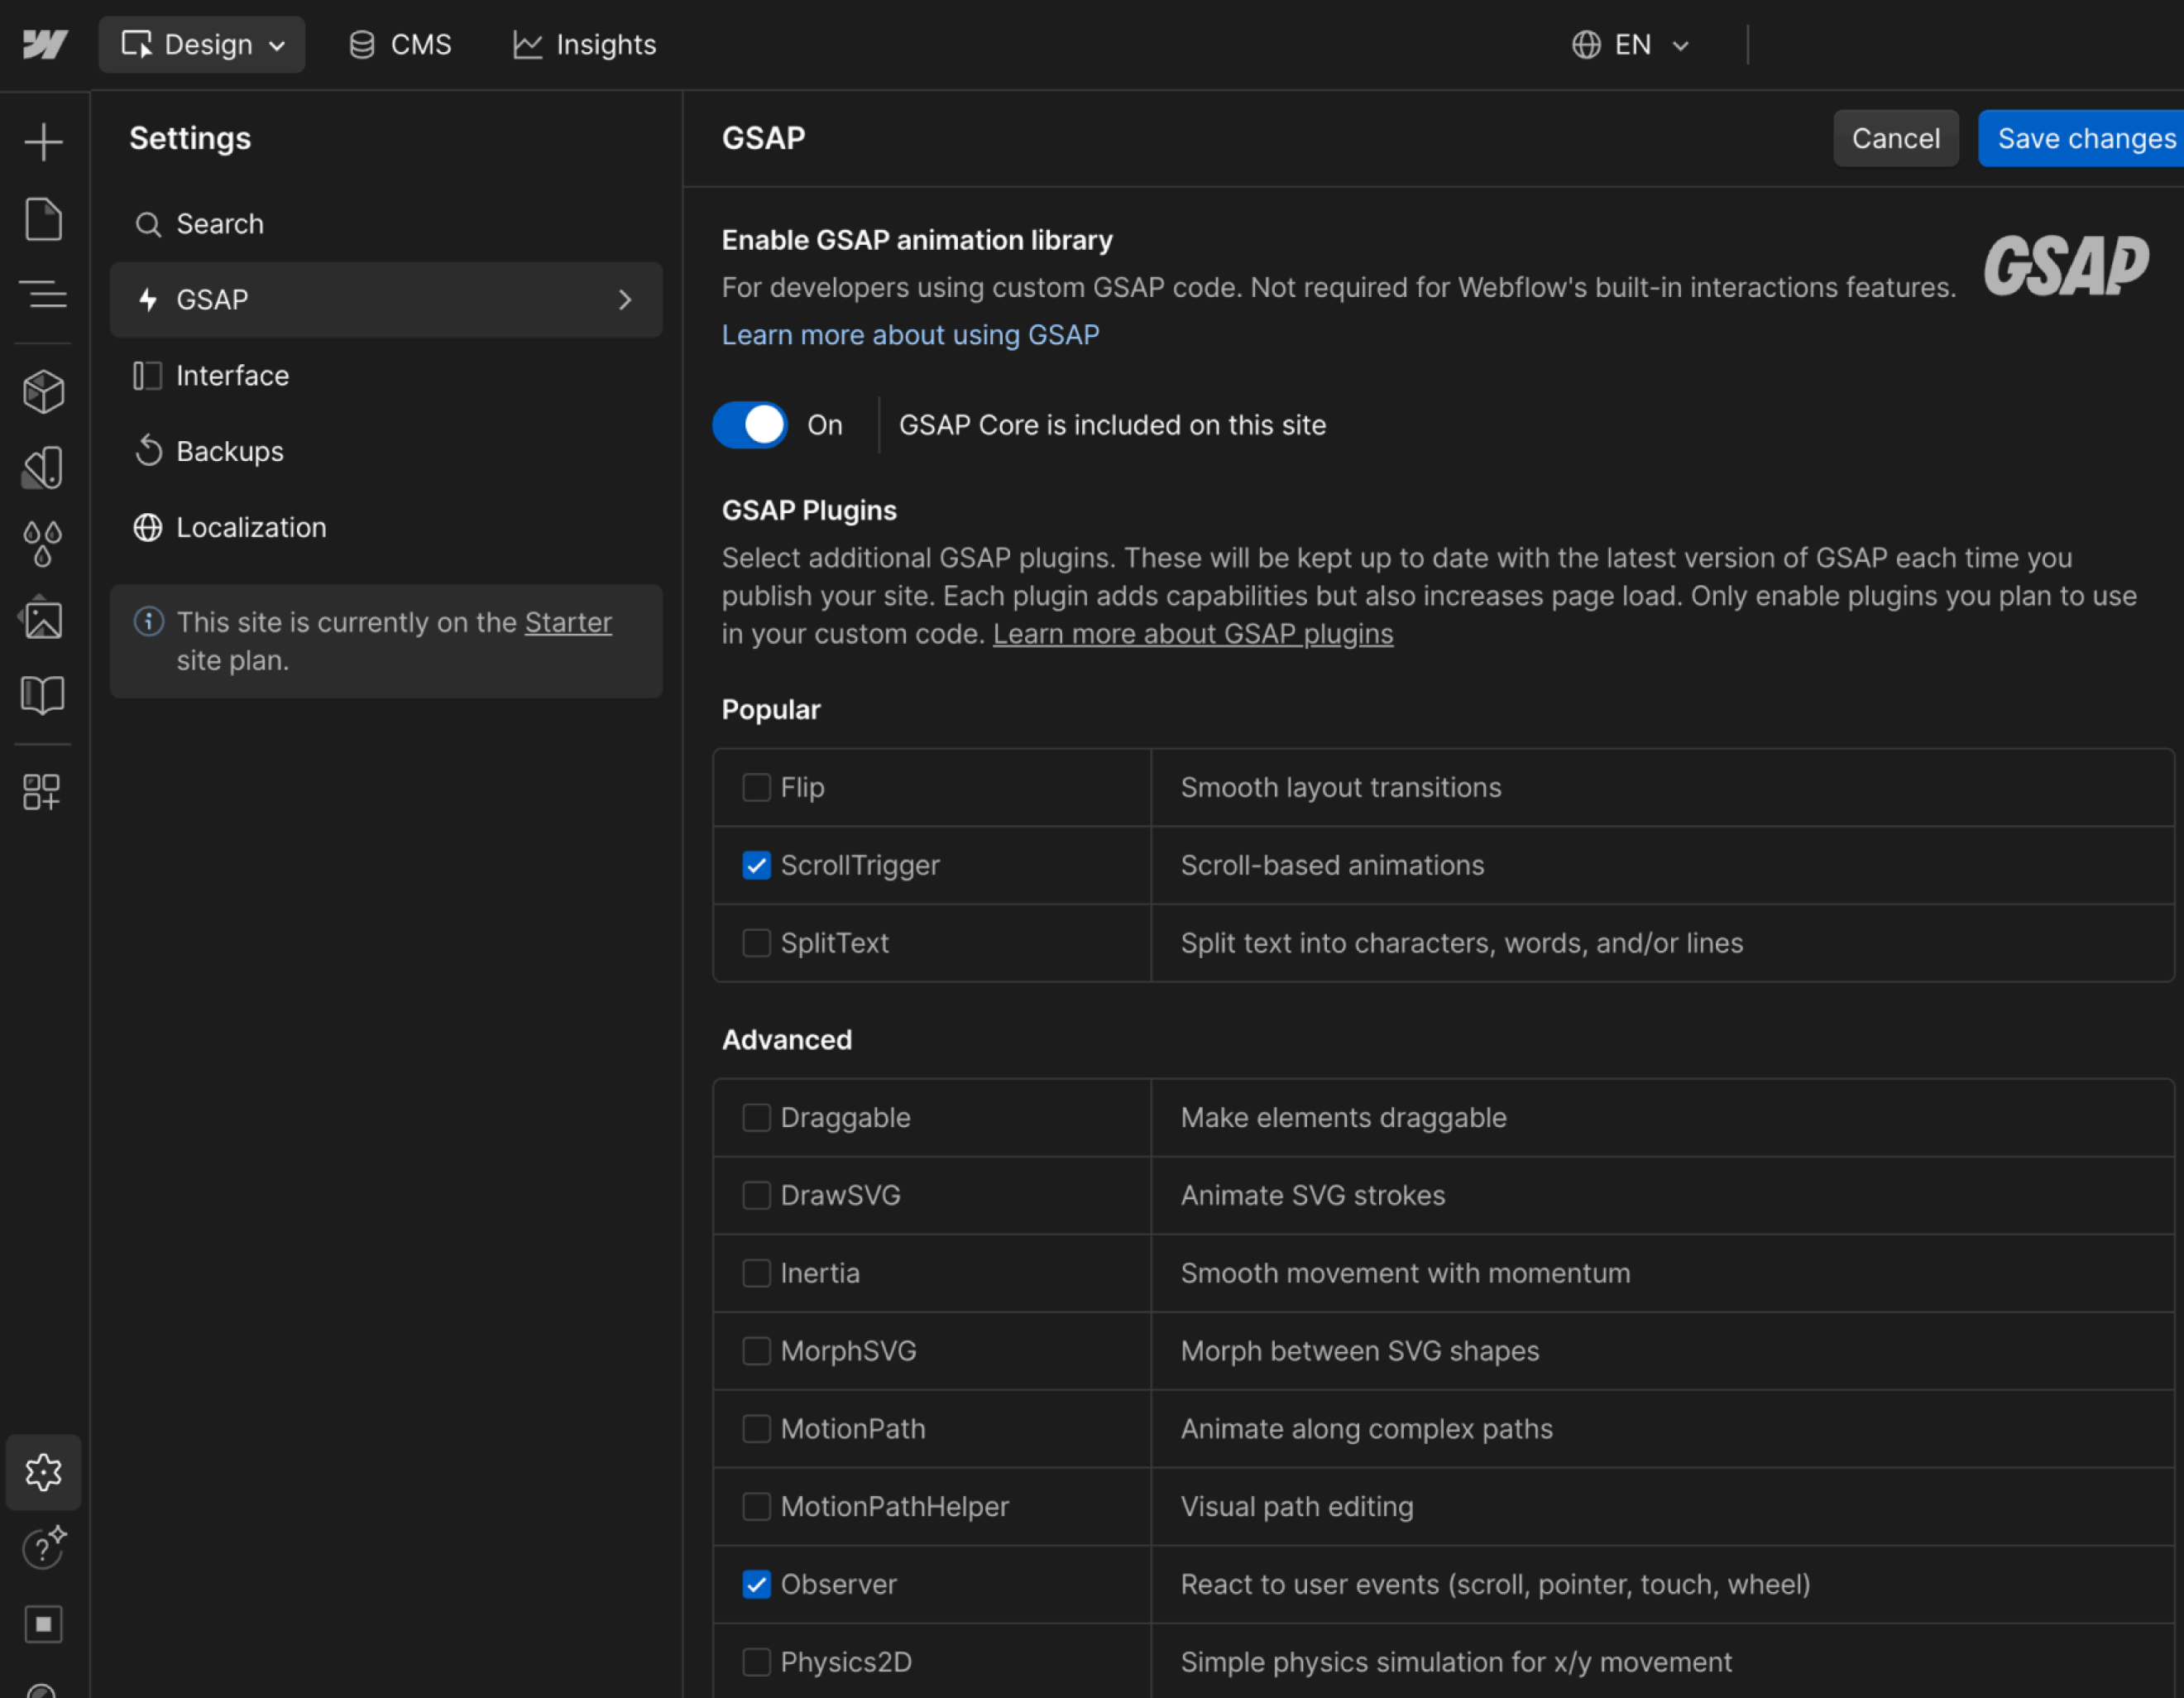Open the Add elements panel
Image resolution: width=2184 pixels, height=1698 pixels.
(43, 142)
